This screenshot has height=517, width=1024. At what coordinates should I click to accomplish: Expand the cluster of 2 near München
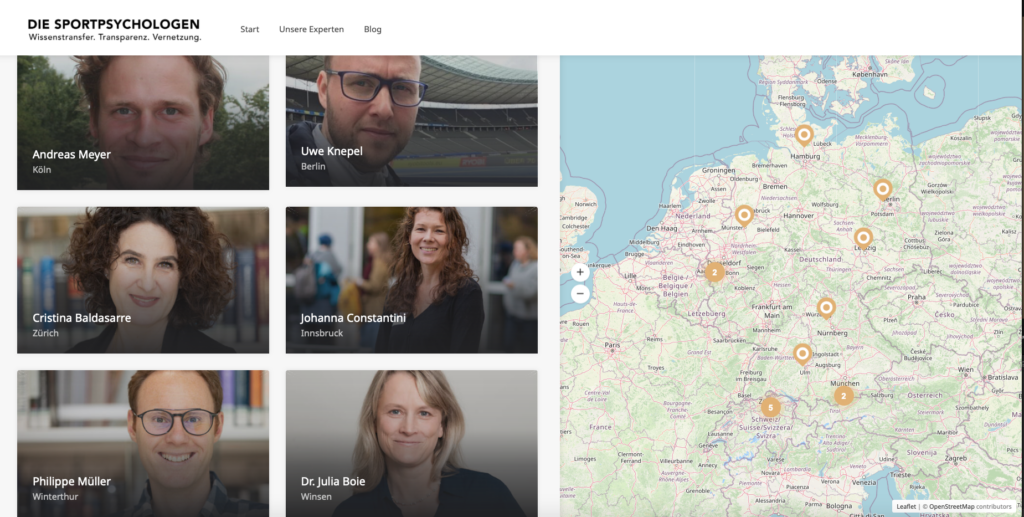click(844, 396)
